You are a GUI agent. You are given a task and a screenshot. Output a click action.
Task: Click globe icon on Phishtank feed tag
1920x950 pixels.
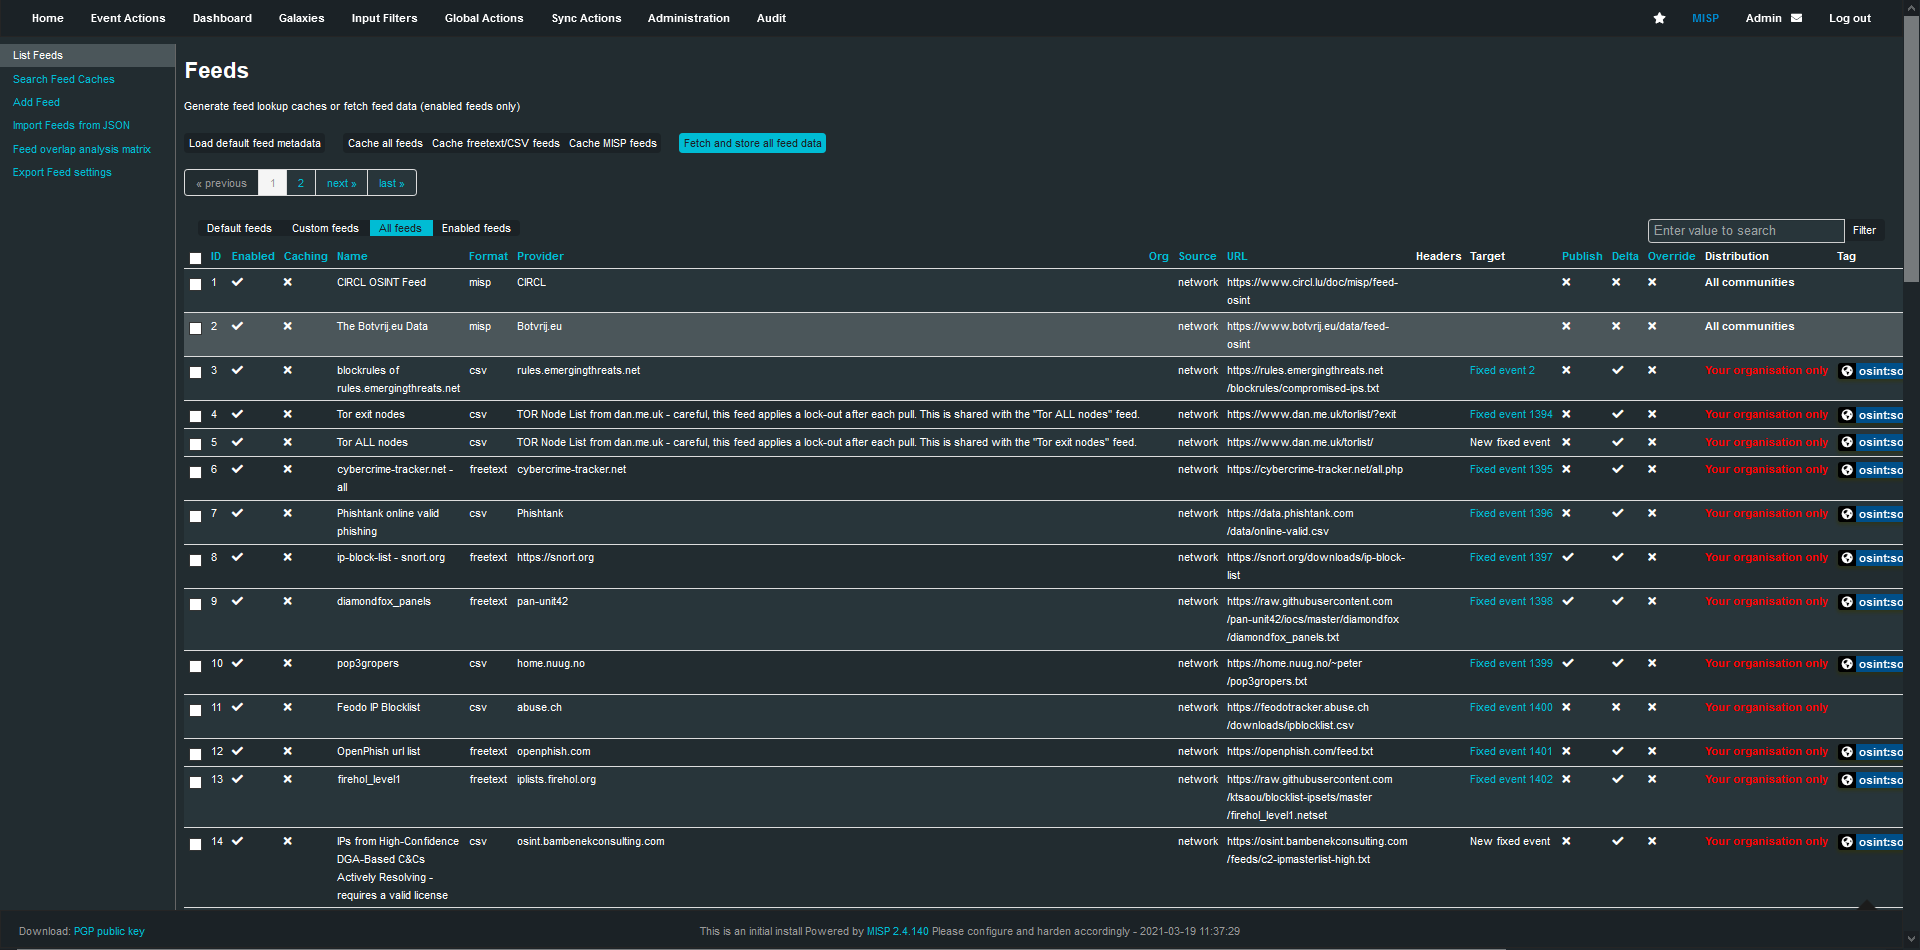click(x=1847, y=514)
